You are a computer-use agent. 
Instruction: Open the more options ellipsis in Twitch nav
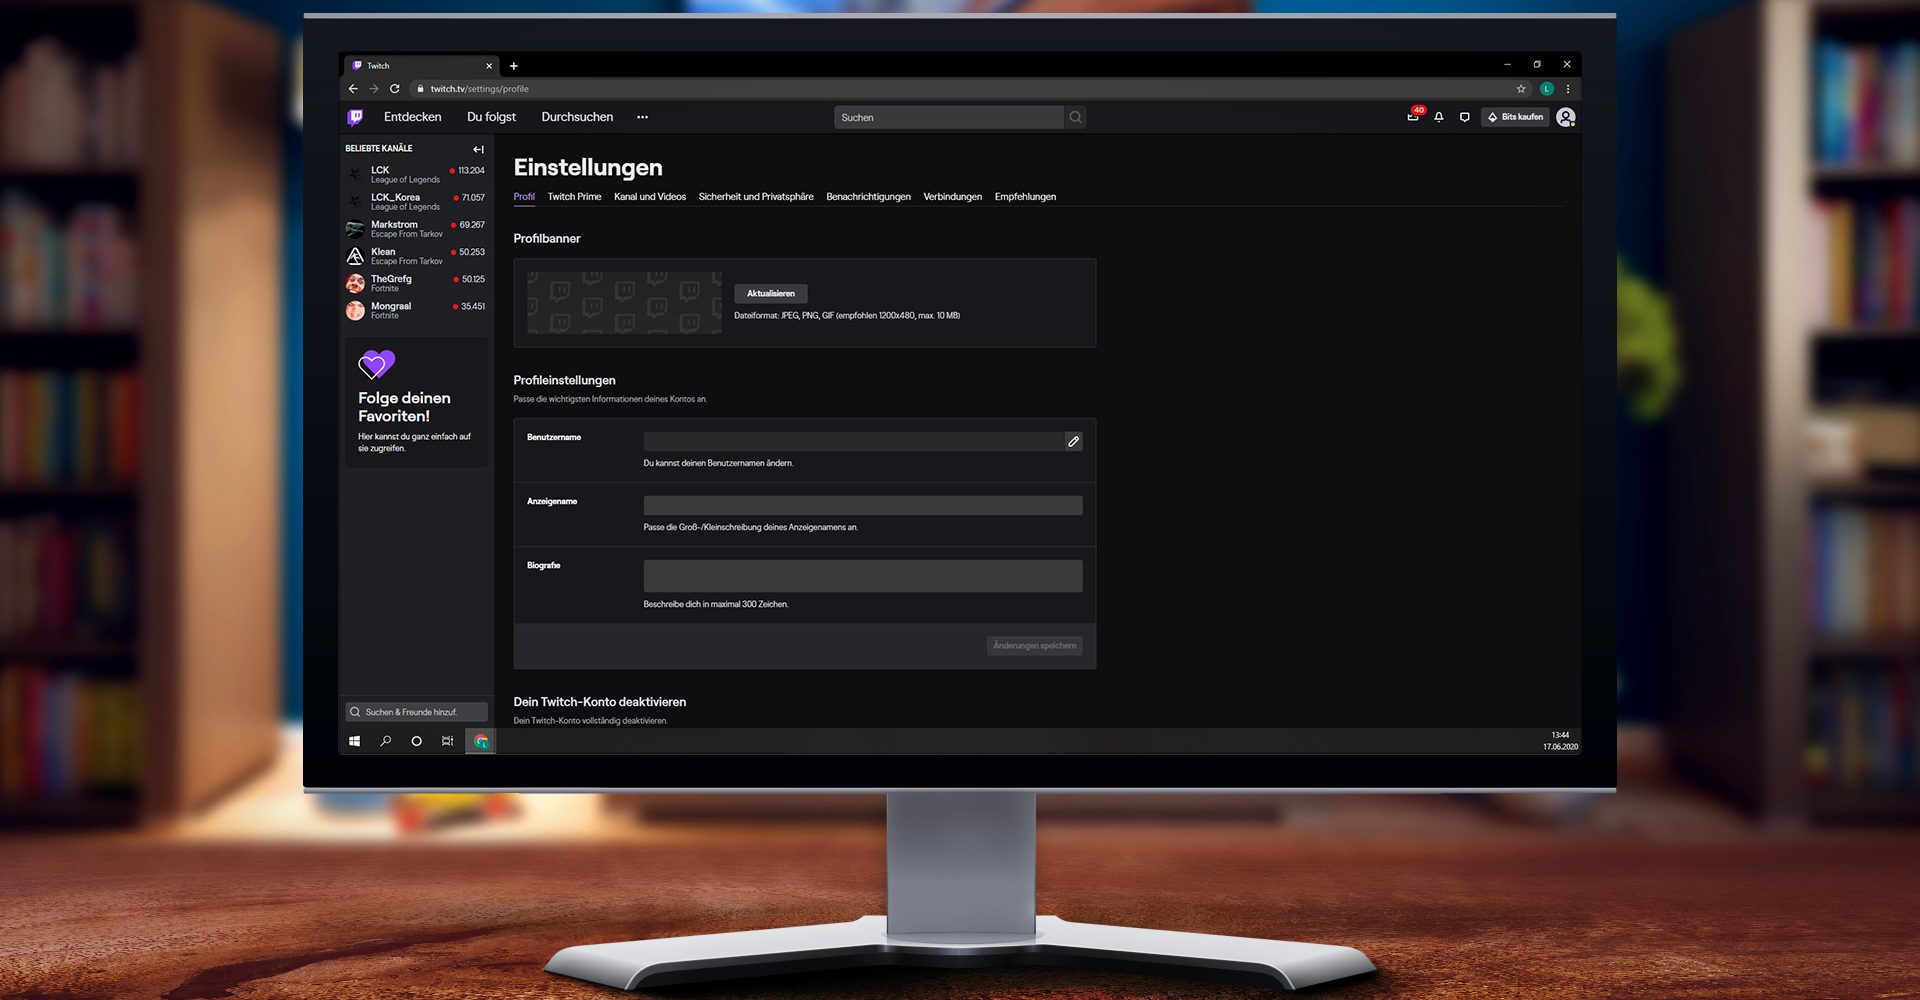(642, 117)
